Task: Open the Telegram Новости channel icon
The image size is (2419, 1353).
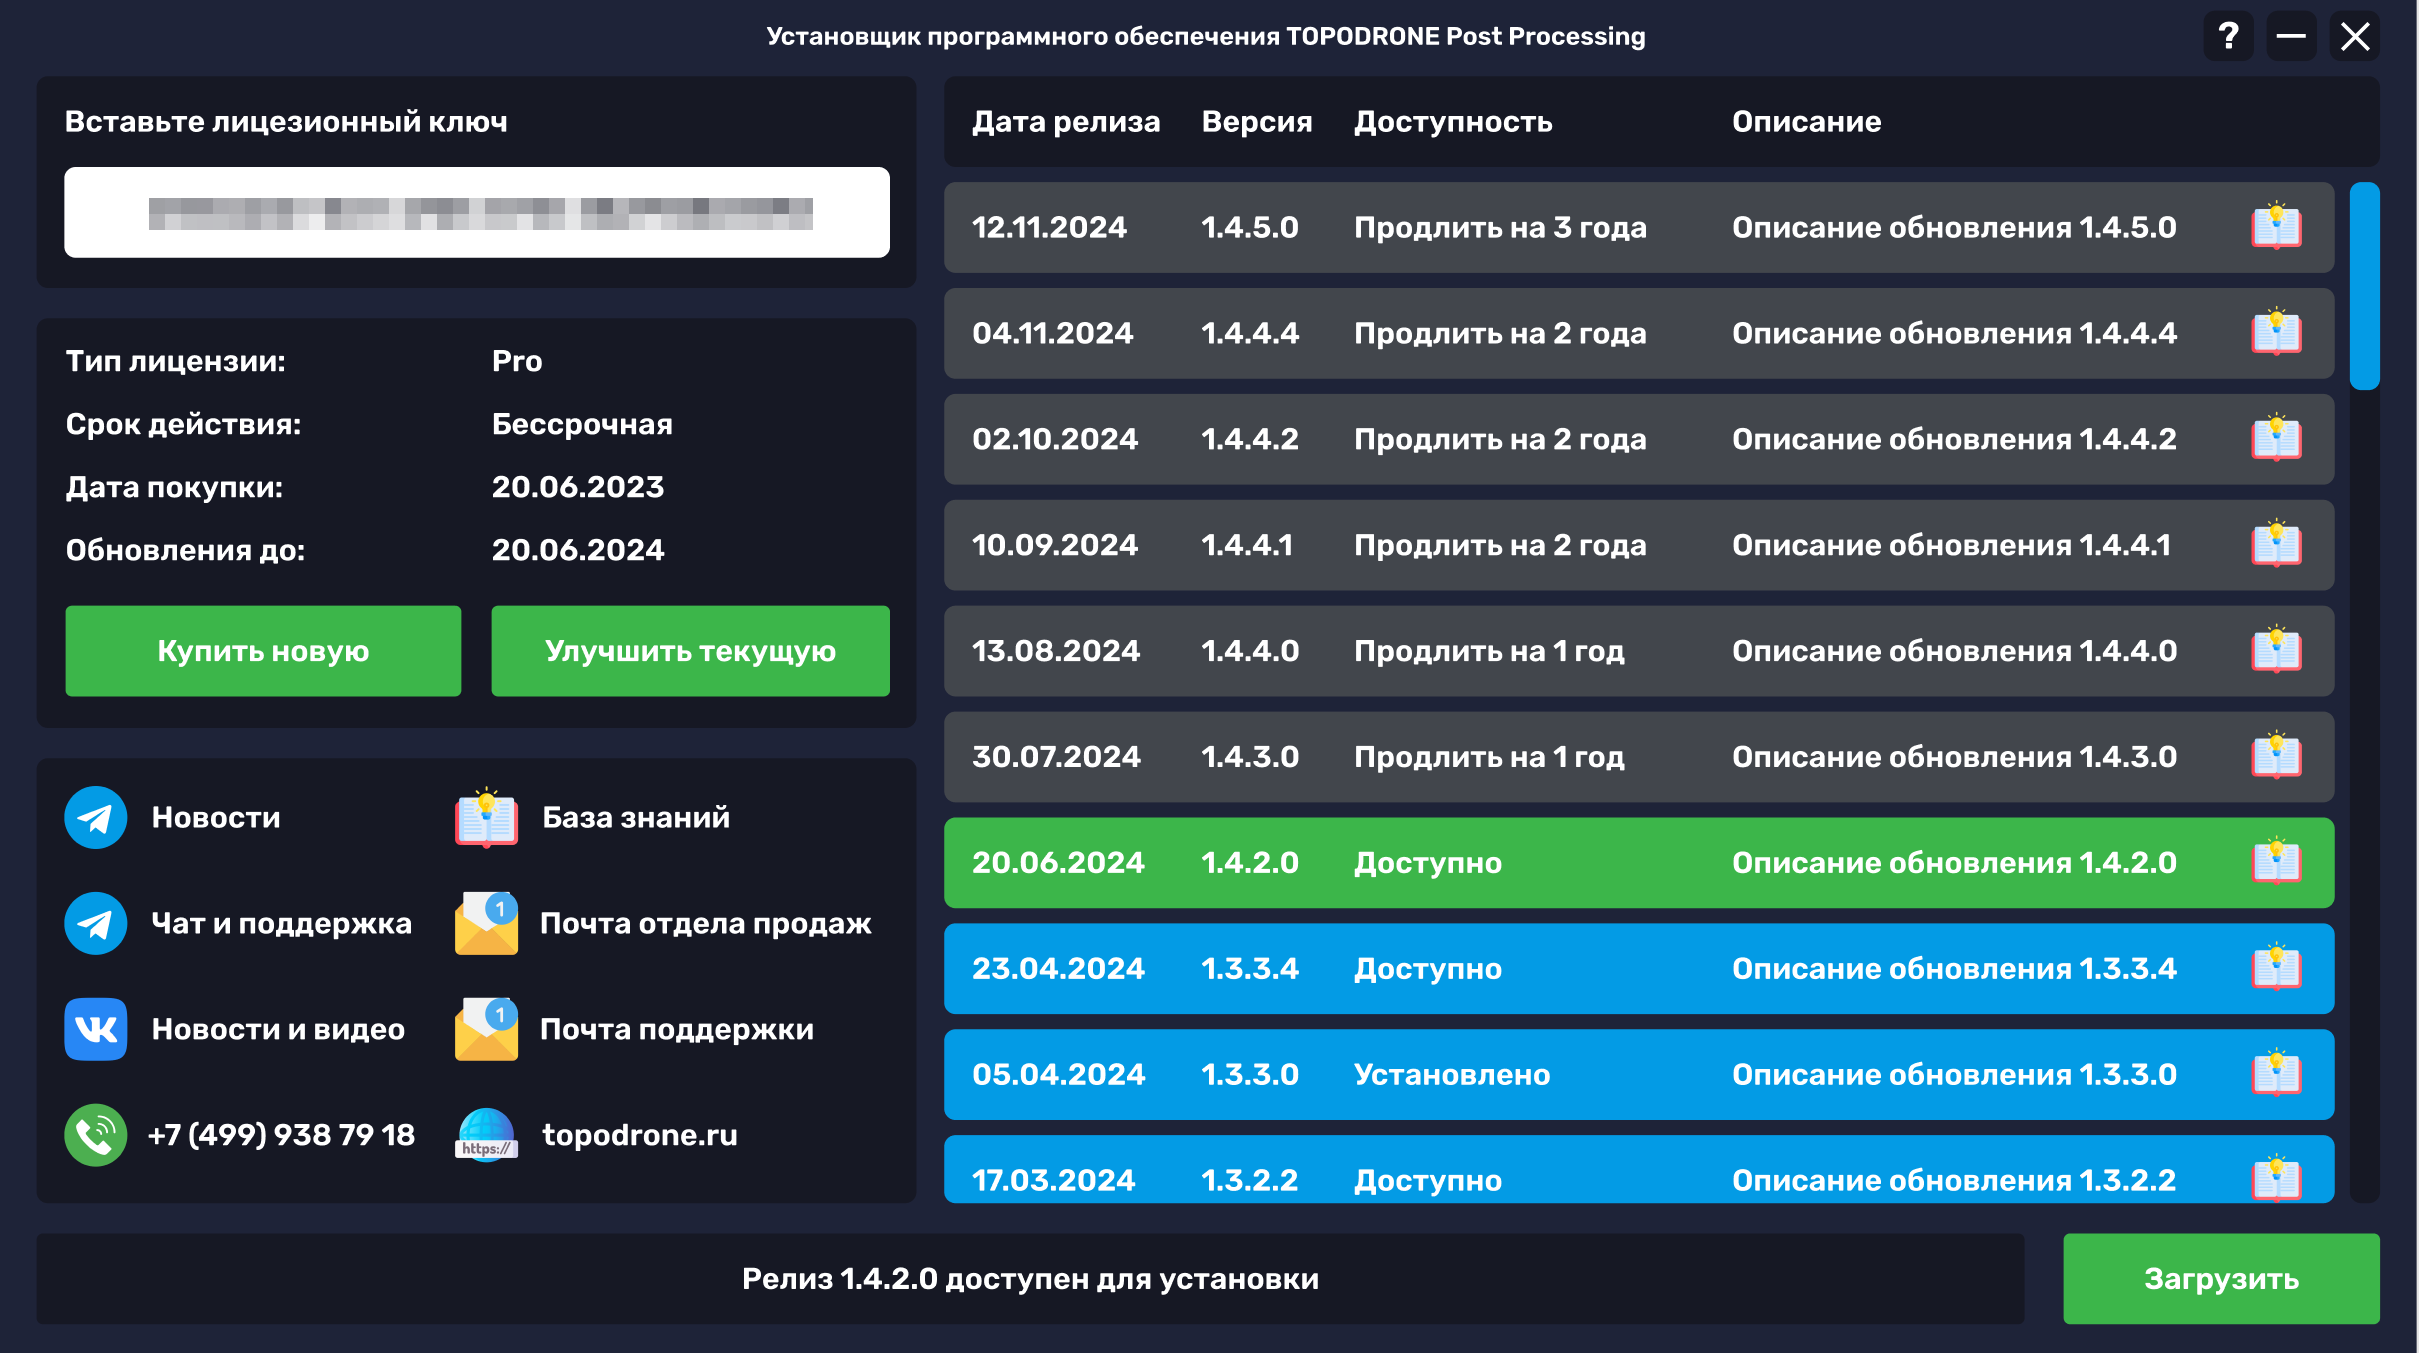Action: point(96,817)
